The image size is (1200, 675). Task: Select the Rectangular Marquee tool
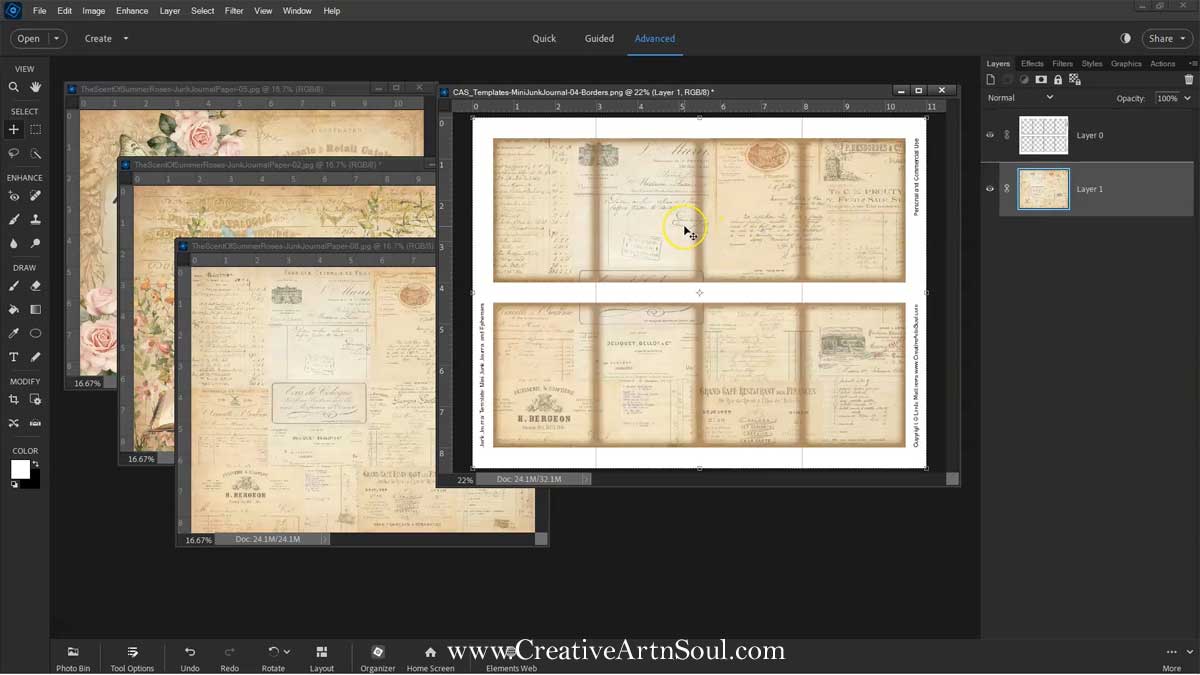coord(36,129)
